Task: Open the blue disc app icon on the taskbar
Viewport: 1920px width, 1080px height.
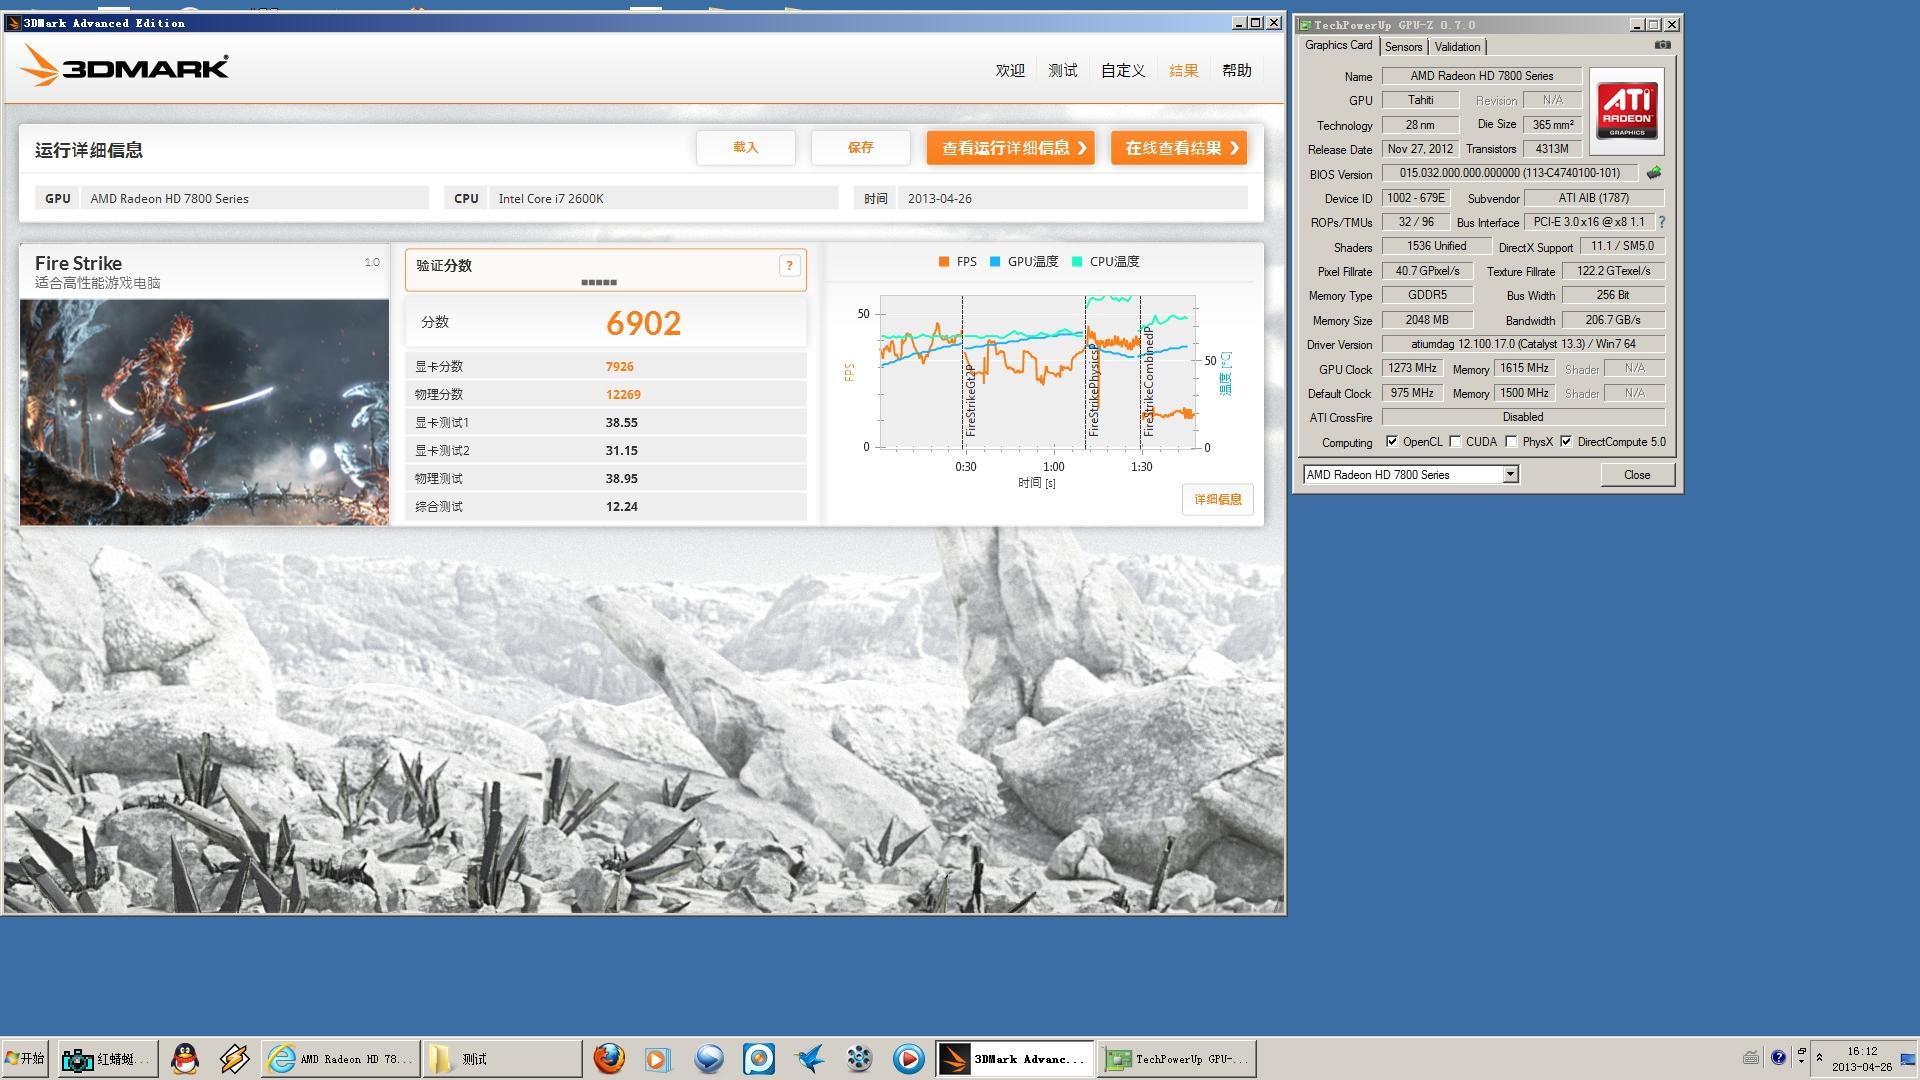Action: [x=759, y=1058]
